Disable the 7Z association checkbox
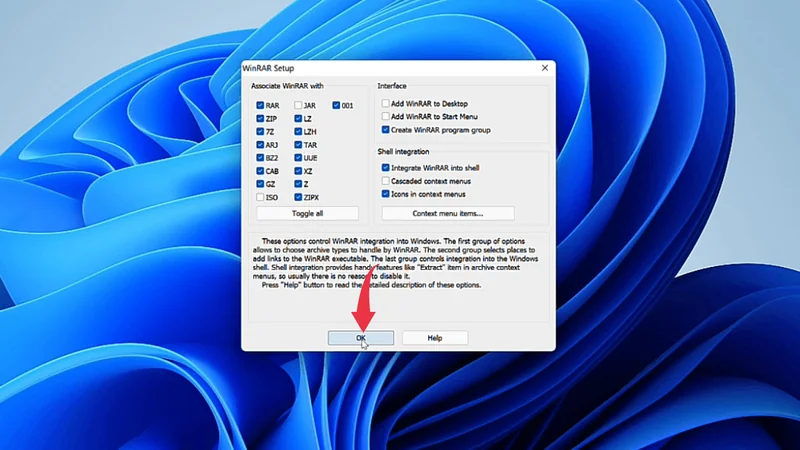This screenshot has height=450, width=800. point(260,131)
